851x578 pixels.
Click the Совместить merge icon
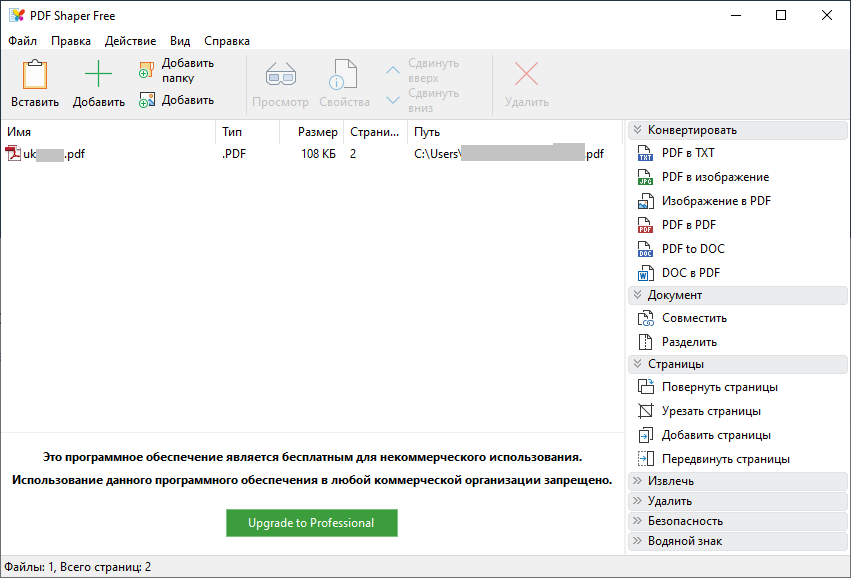tap(645, 318)
